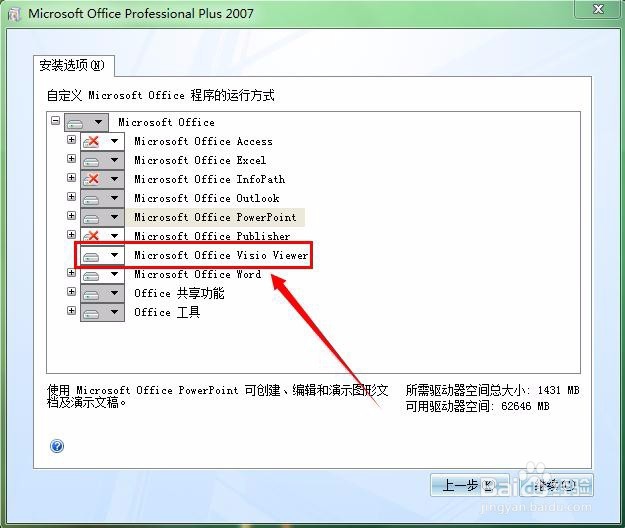Select Microsoft Office Access label
Viewport: 625px width, 528px height.
(203, 141)
